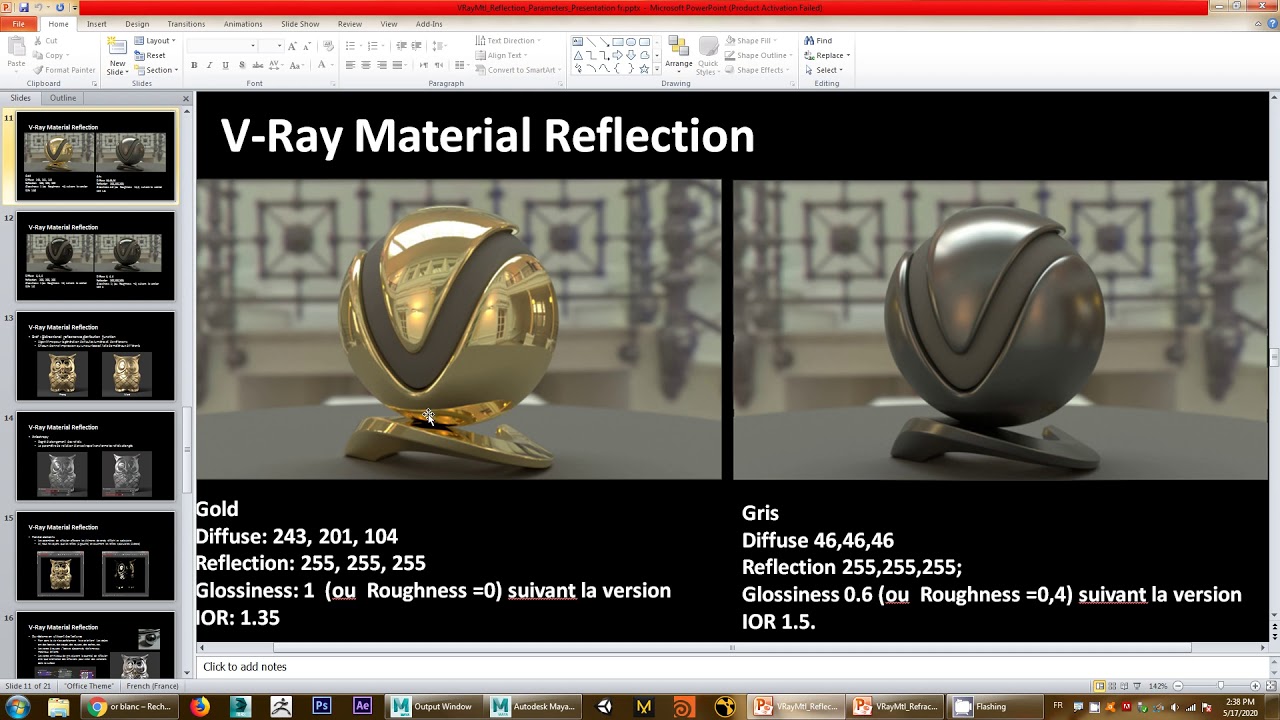Switch to the Animations tab
This screenshot has height=720, width=1280.
click(x=243, y=24)
